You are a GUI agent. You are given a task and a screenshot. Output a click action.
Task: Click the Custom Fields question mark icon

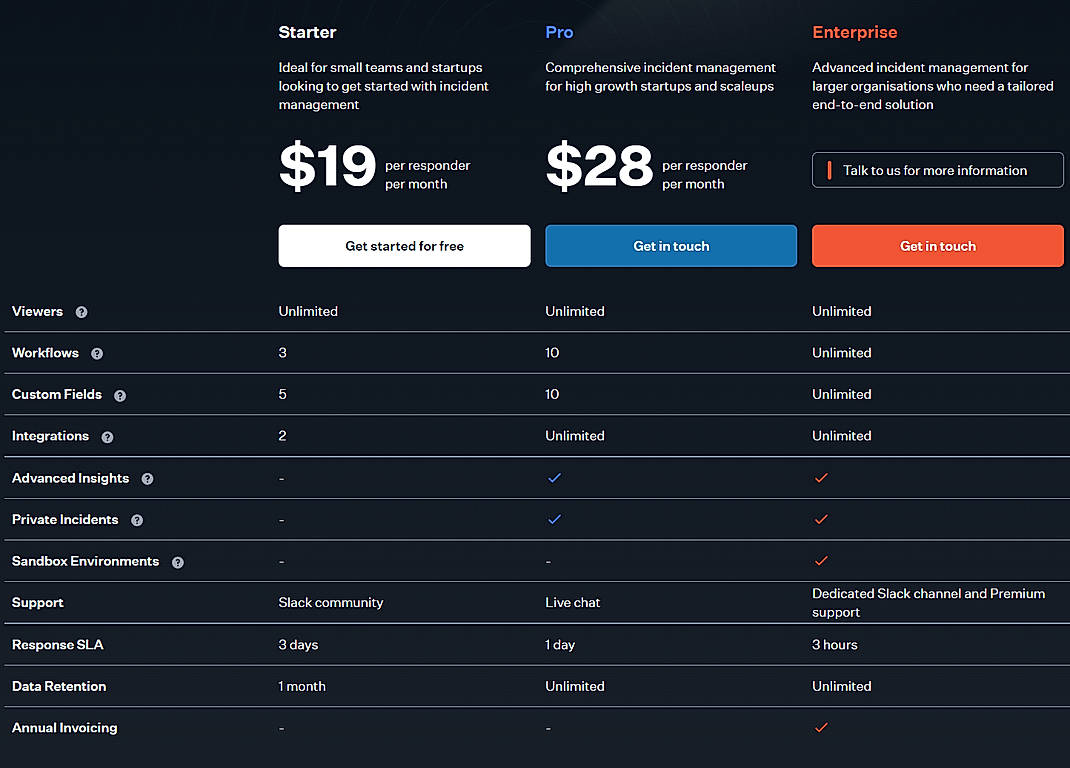[119, 395]
